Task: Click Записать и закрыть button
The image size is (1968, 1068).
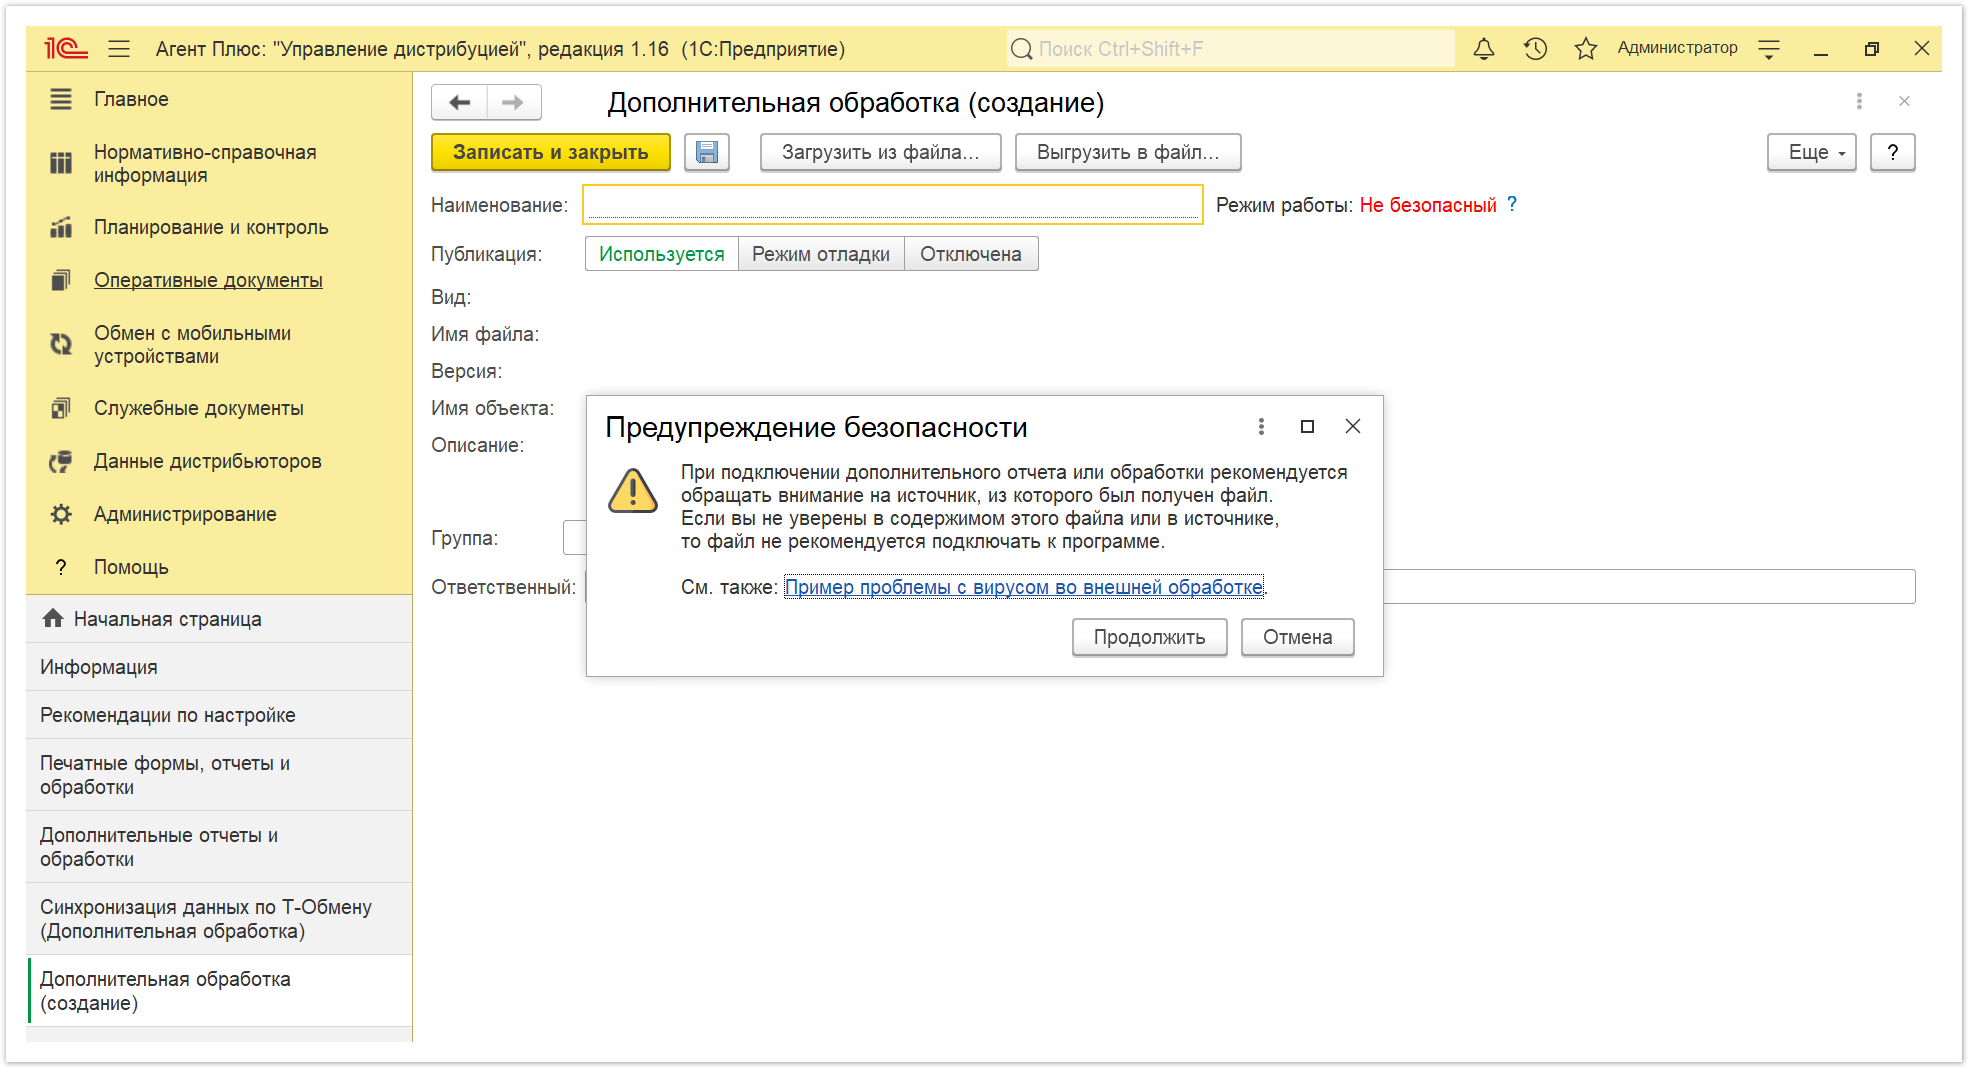Action: point(551,152)
